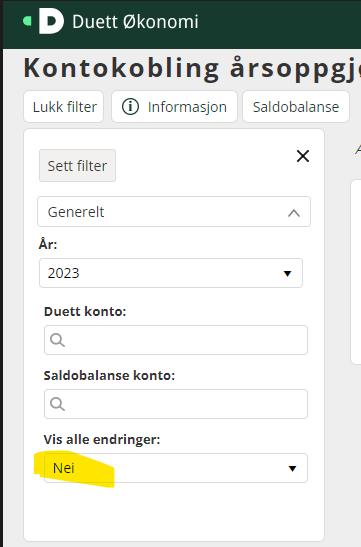Viewport: 361px width, 547px height.
Task: Click the Vis alle endringer dropdown arrow
Action: click(x=292, y=469)
